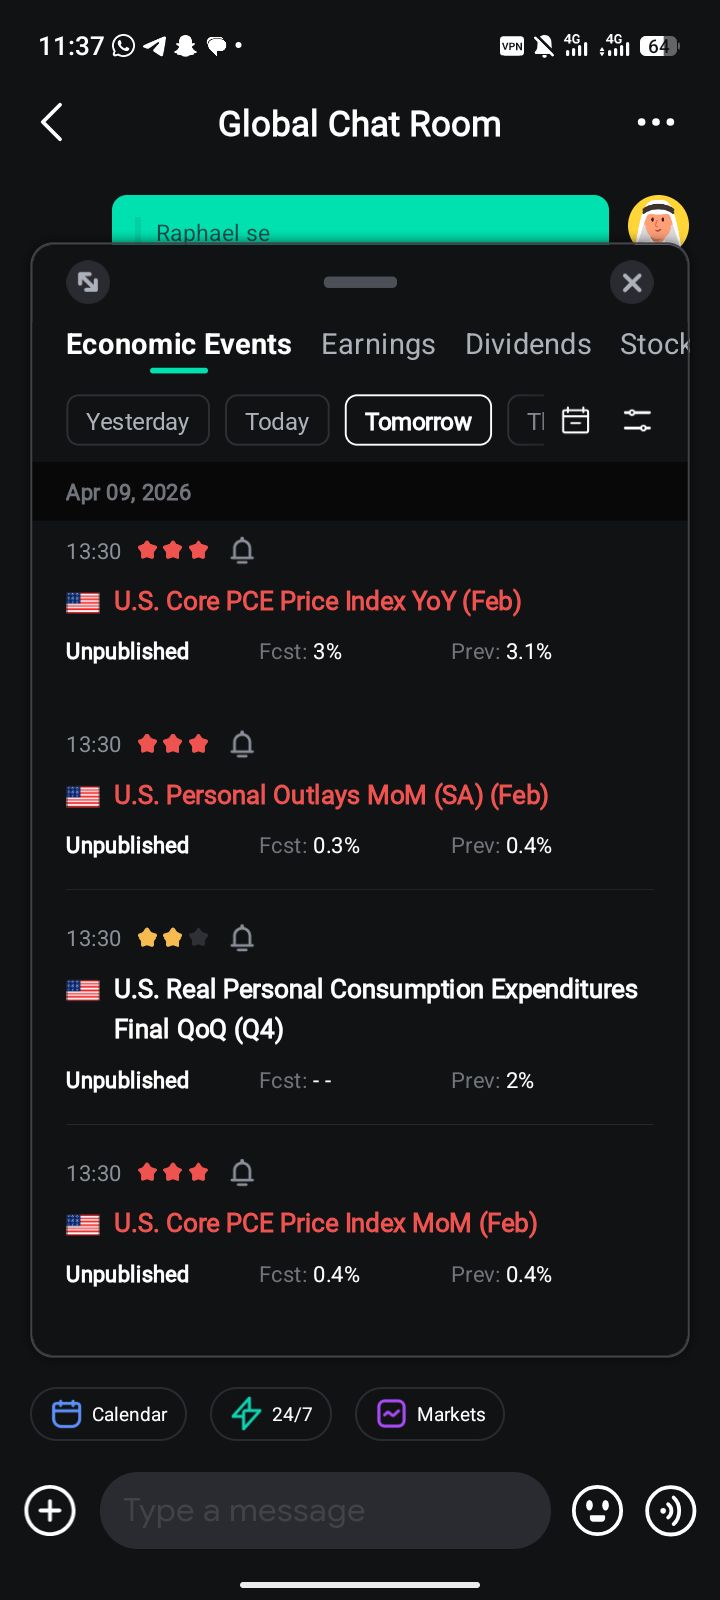
Task: Tap the Calendar shortcut chip
Action: click(109, 1414)
